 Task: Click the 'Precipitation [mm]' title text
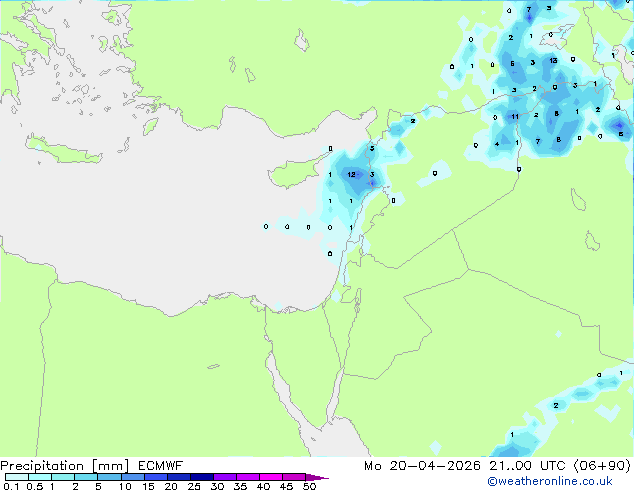pos(64,466)
